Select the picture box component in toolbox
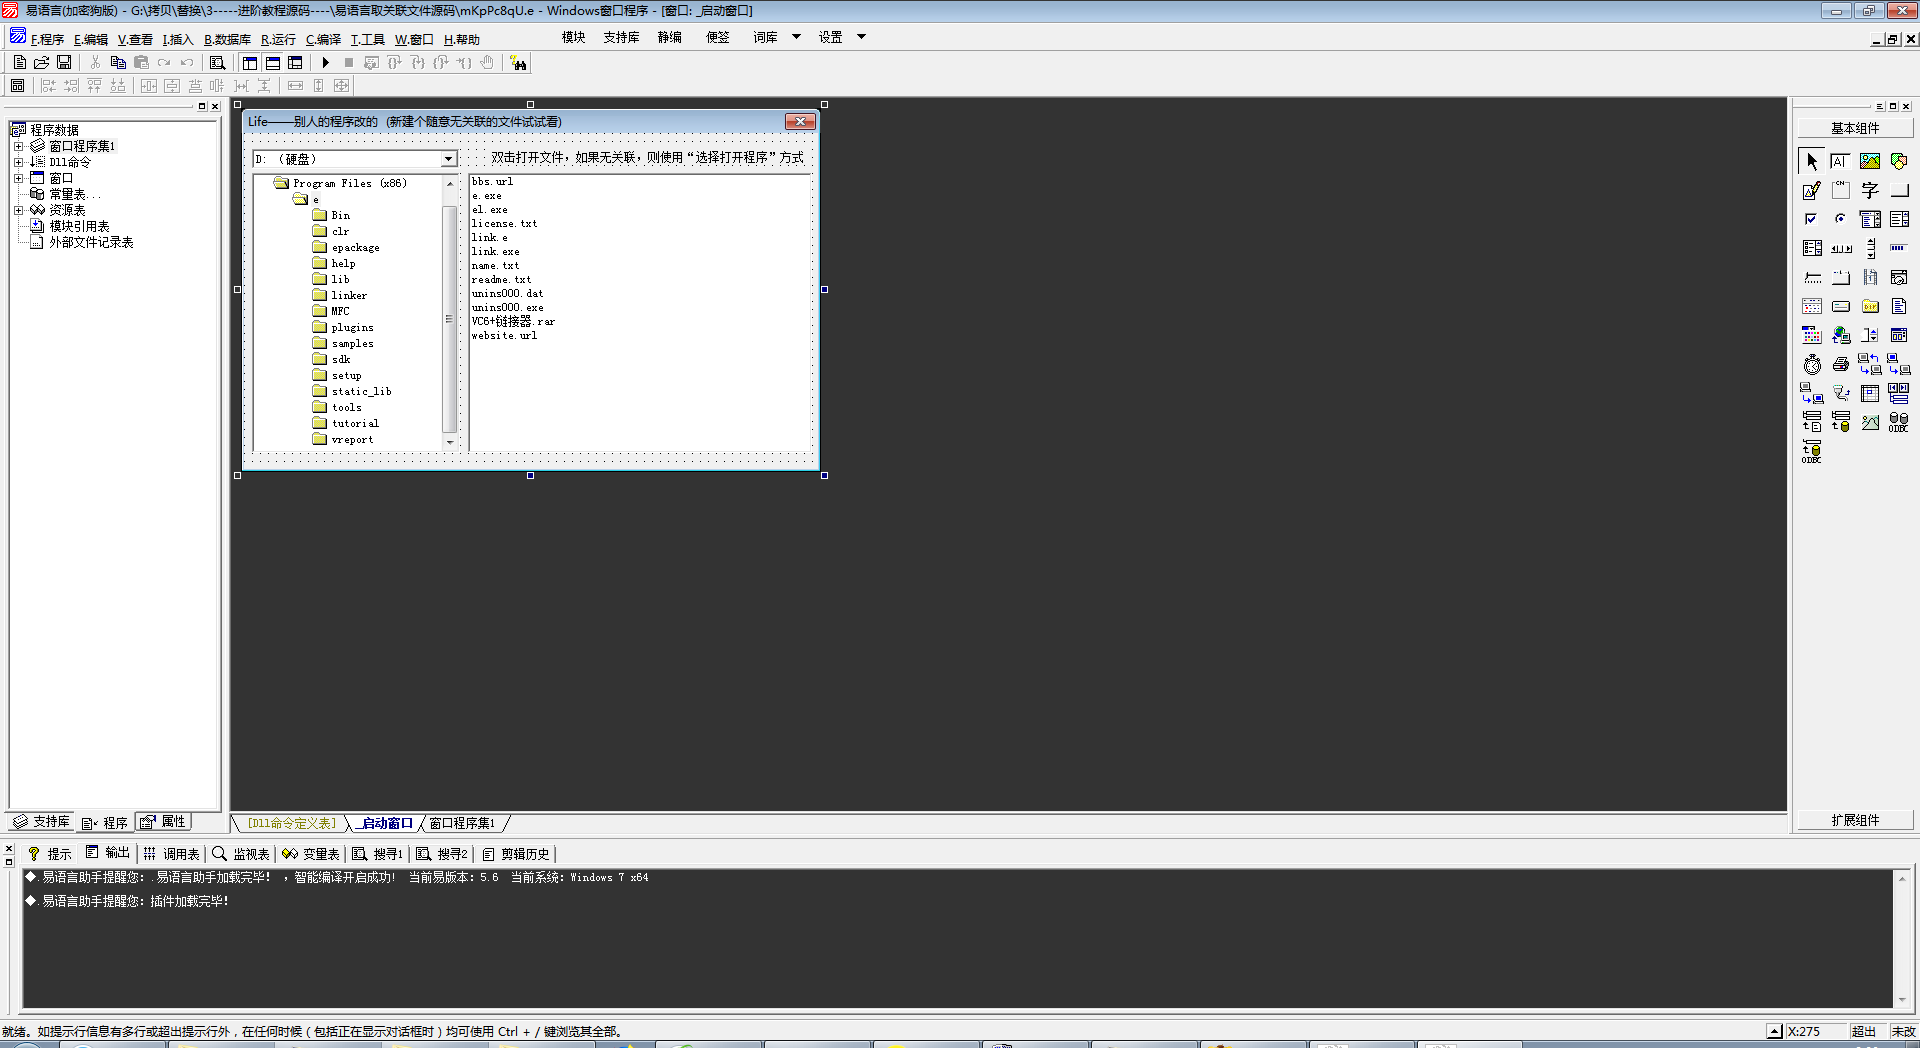The image size is (1920, 1048). click(1869, 161)
